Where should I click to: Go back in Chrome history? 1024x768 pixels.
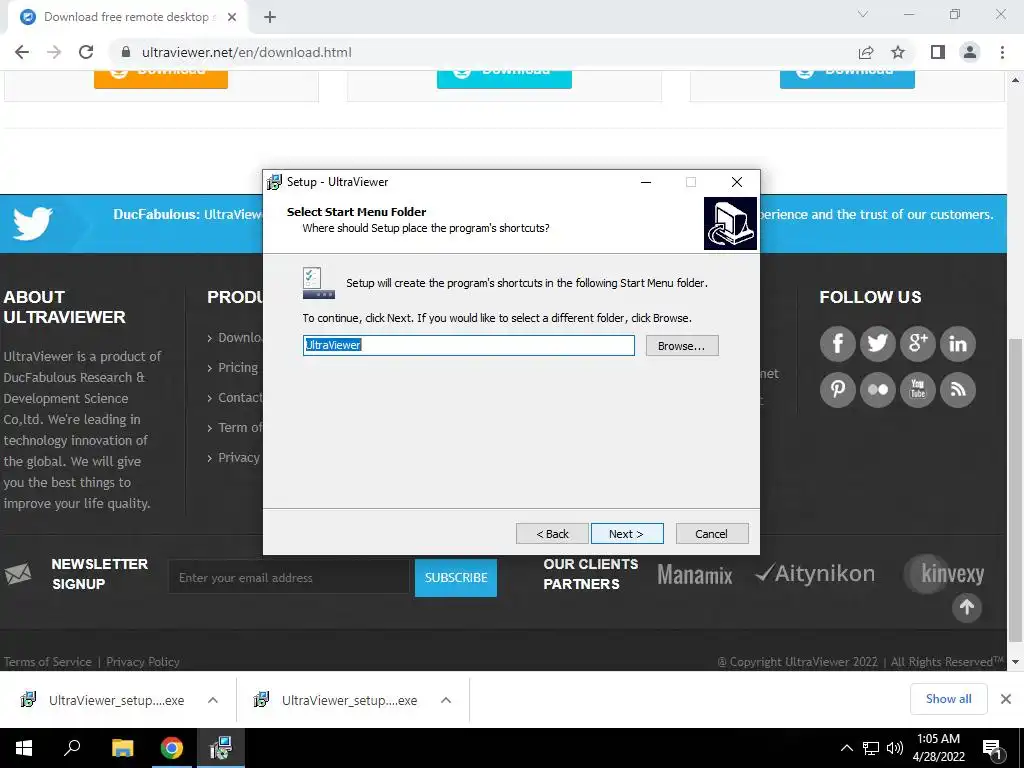22,52
